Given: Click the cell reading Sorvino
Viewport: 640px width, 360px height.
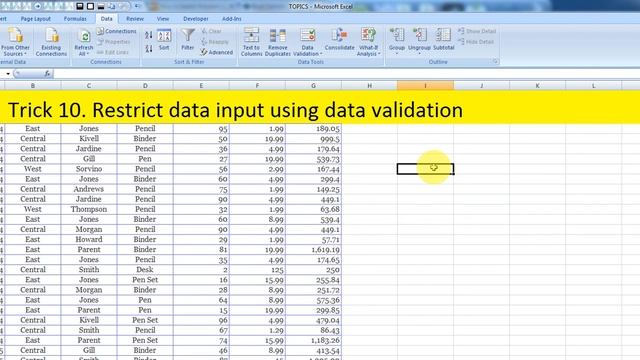Looking at the screenshot, I should pos(89,169).
